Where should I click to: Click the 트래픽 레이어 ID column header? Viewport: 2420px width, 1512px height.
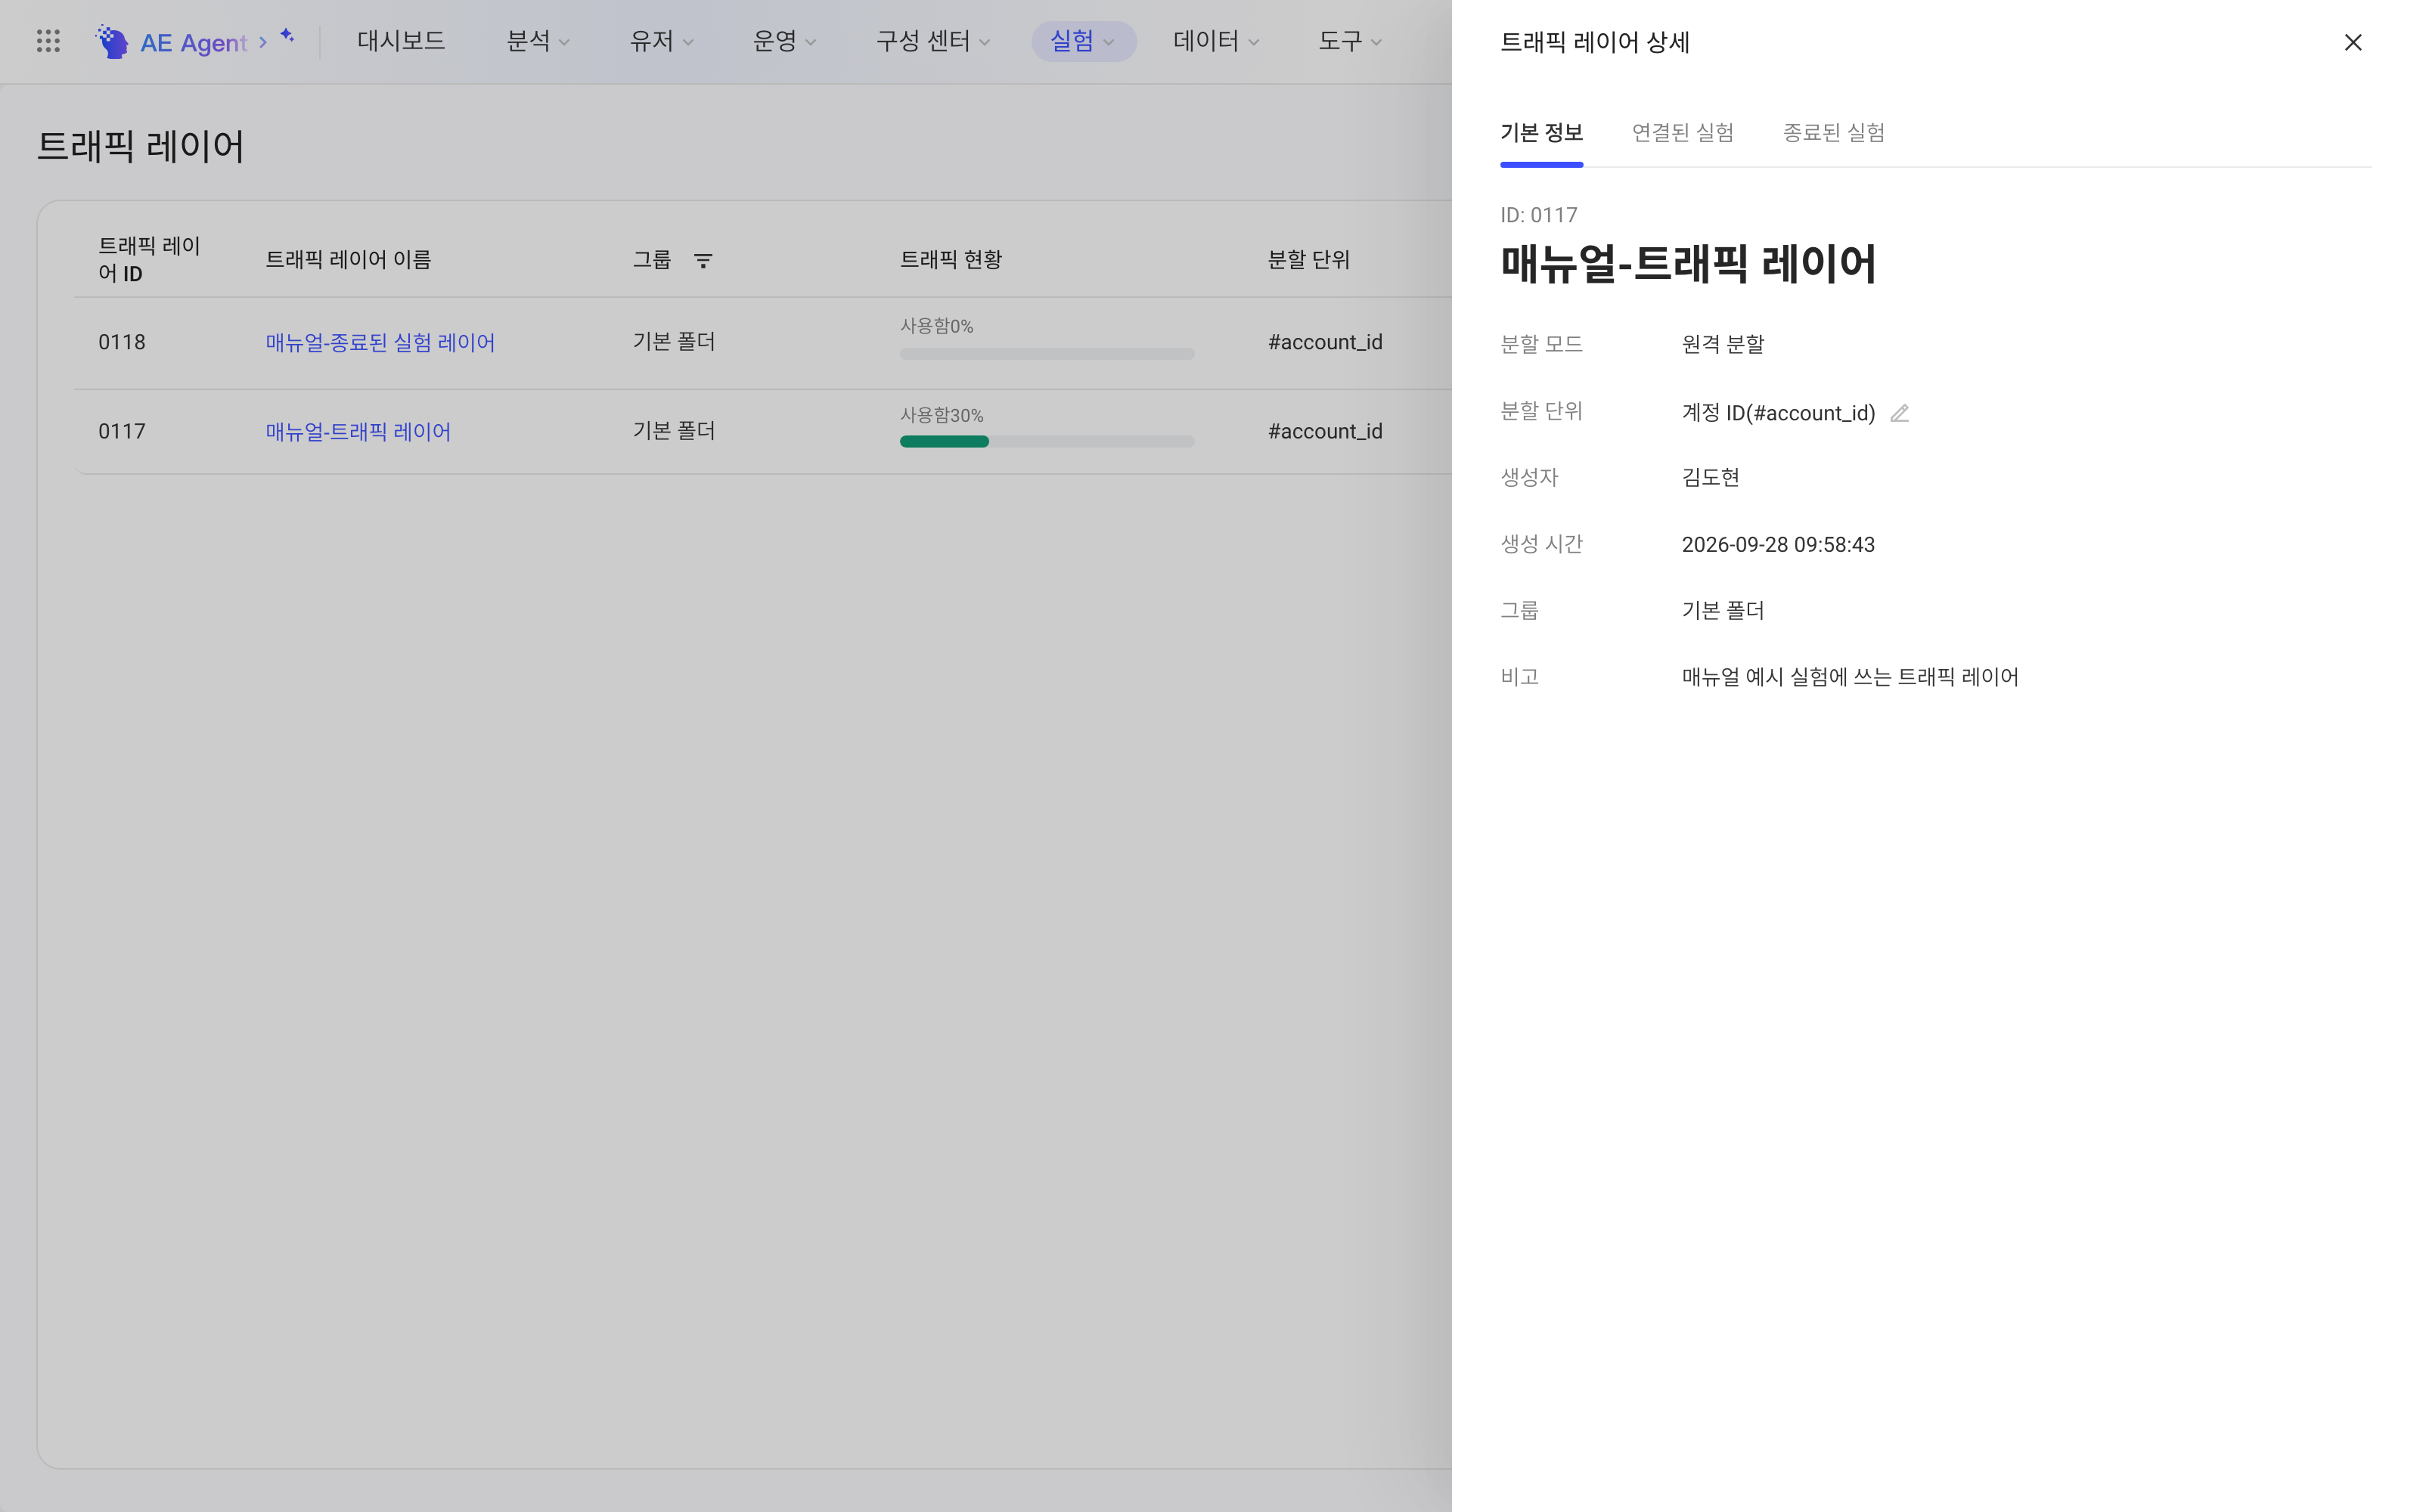tap(149, 259)
